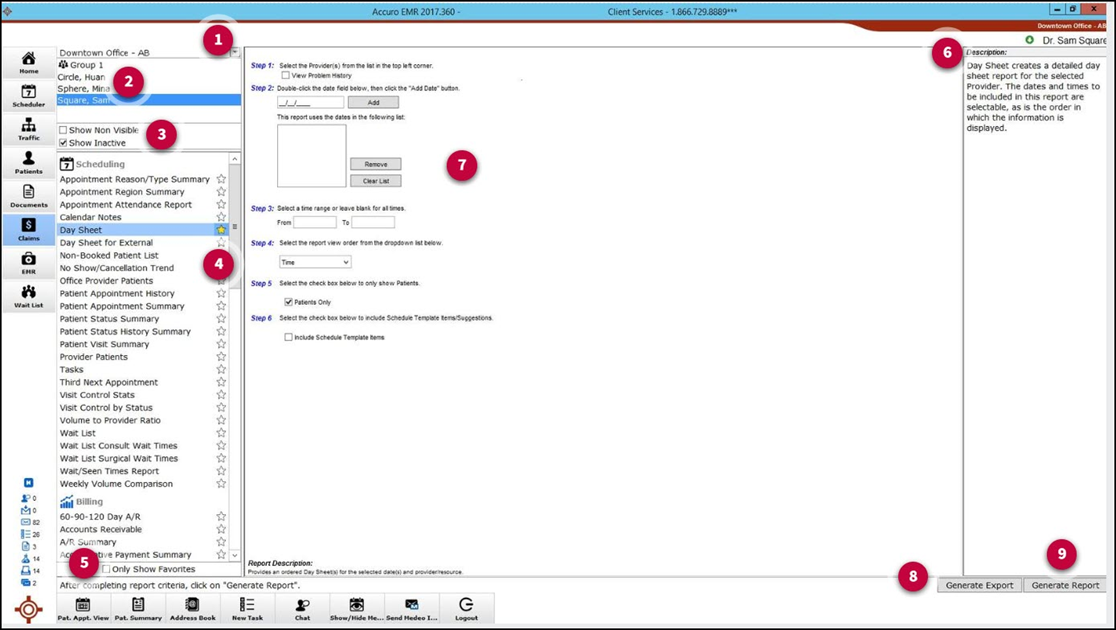The image size is (1116, 630).
Task: Open the Chat tool
Action: click(x=302, y=608)
